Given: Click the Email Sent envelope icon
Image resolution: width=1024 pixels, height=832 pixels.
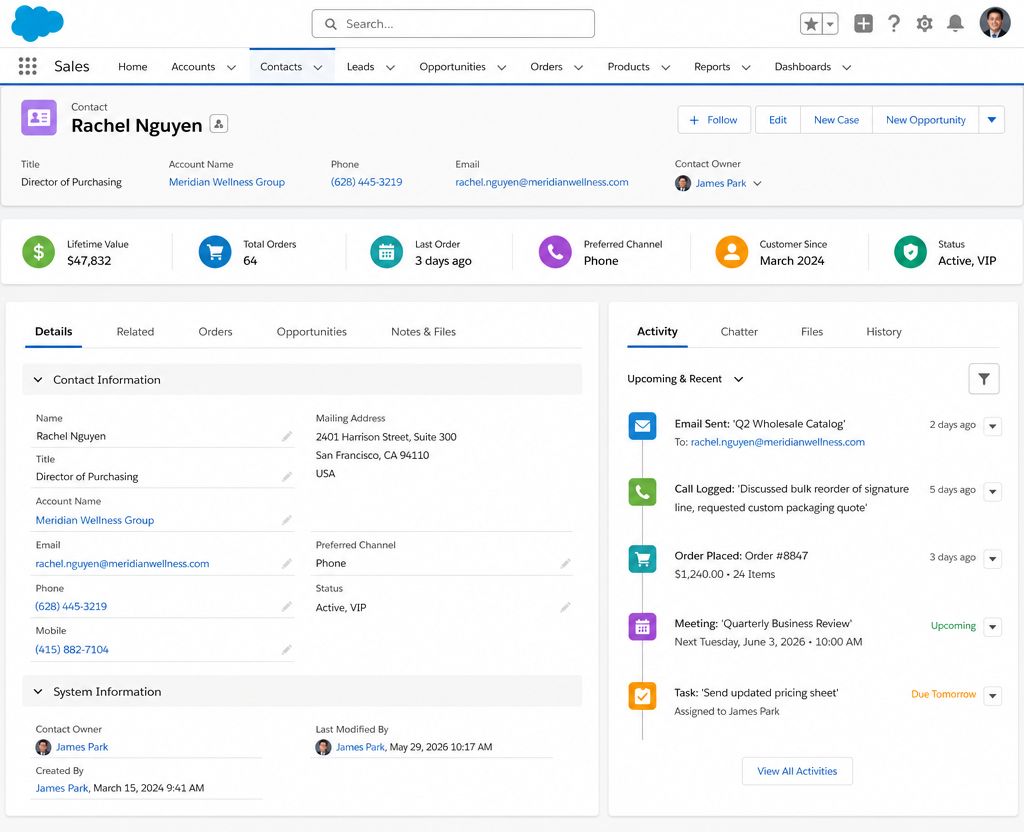Looking at the screenshot, I should coord(642,426).
